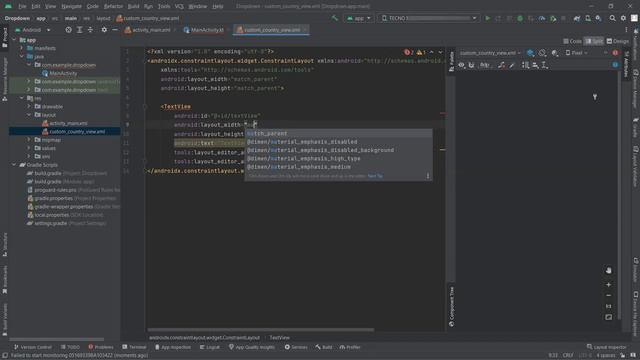The height and width of the screenshot is (360, 640).
Task: Select match_parent in autocomplete list
Action: pos(338,133)
